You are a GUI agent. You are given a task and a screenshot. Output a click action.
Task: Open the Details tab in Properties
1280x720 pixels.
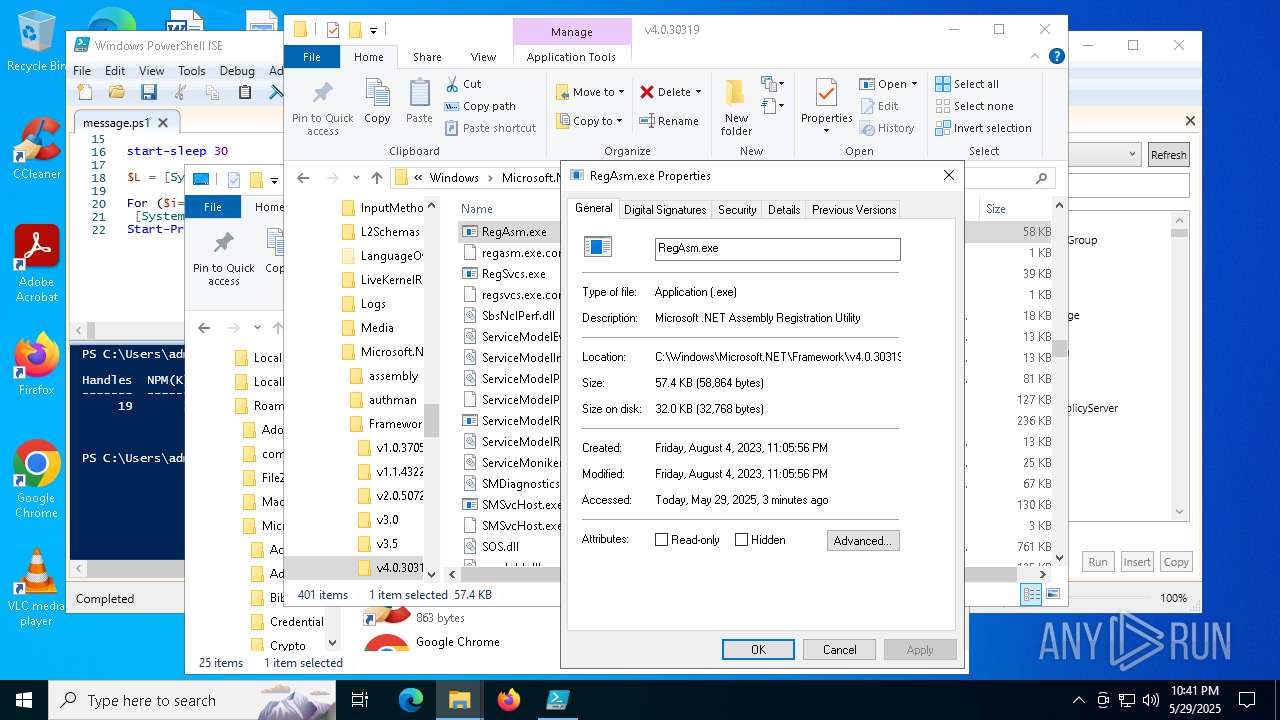784,210
